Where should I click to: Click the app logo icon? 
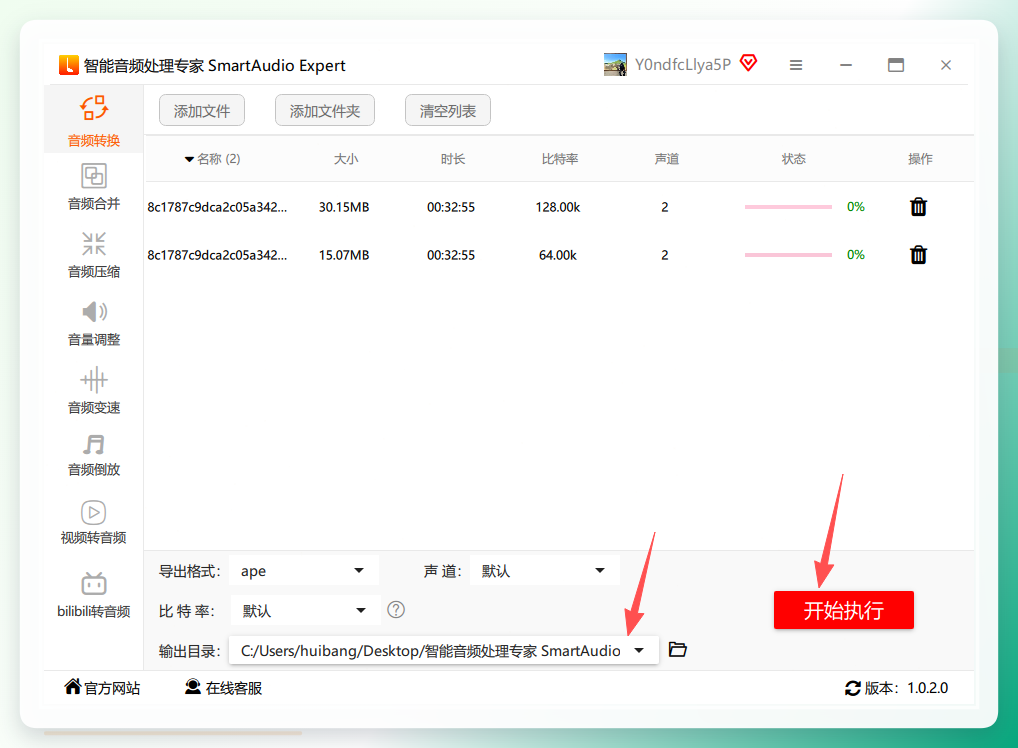[x=68, y=65]
